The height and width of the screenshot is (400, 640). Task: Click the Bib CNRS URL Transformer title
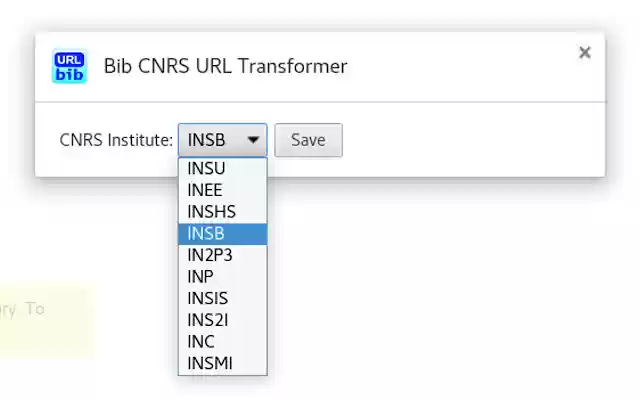click(225, 66)
